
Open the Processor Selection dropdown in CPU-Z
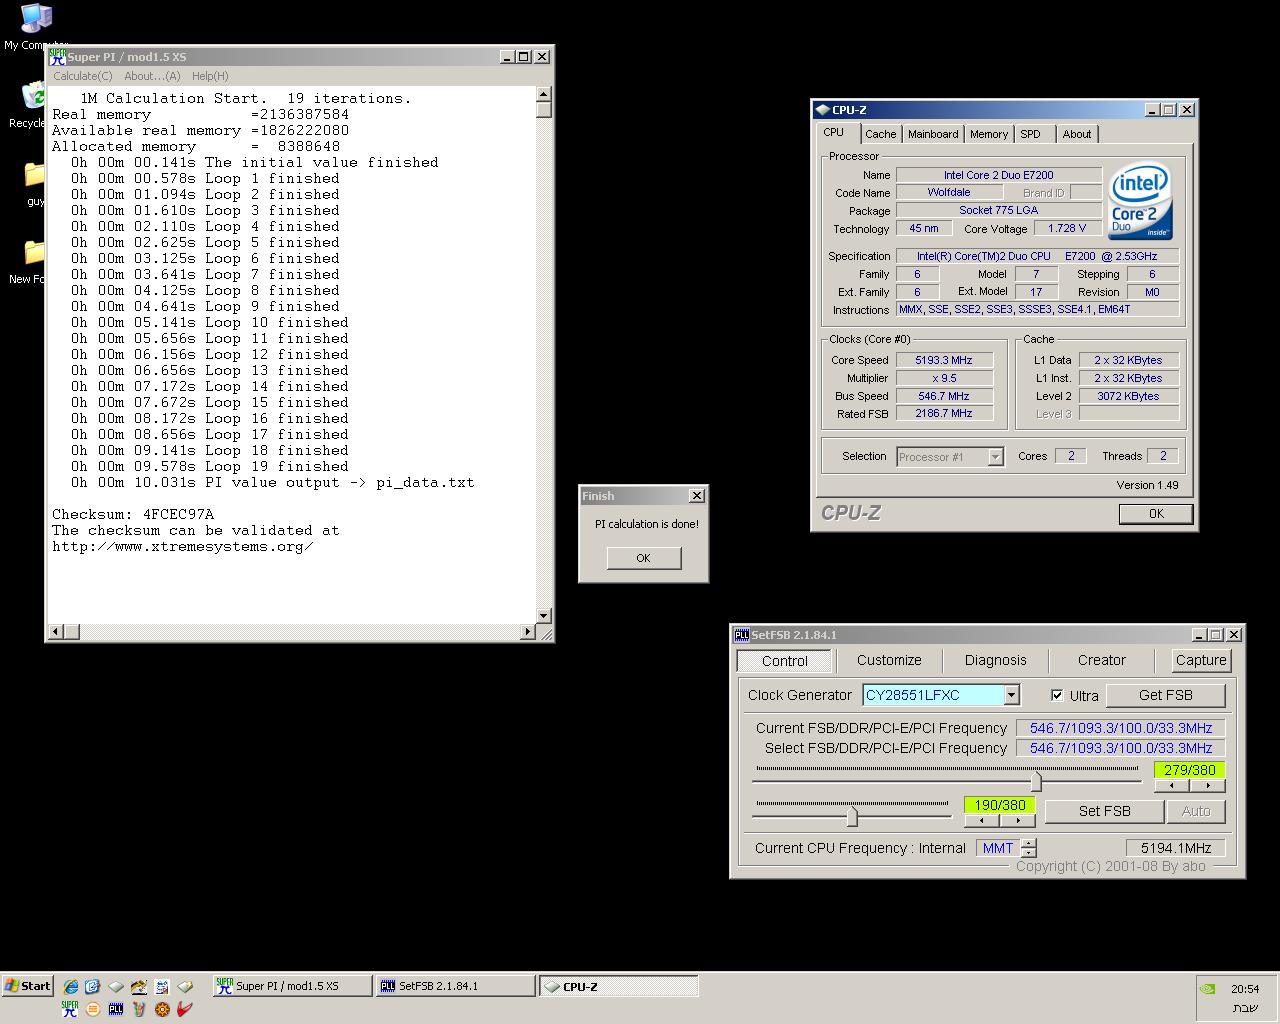point(995,457)
